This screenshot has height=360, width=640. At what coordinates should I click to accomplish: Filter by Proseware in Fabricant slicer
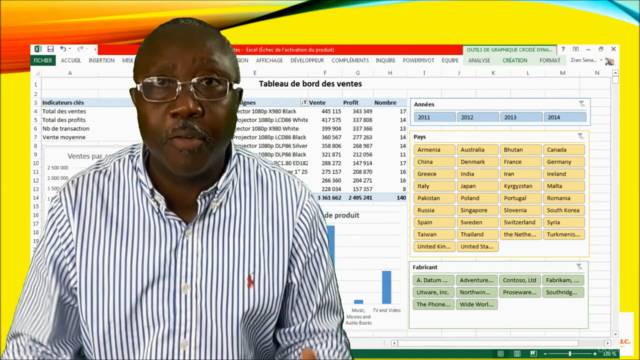tap(520, 292)
